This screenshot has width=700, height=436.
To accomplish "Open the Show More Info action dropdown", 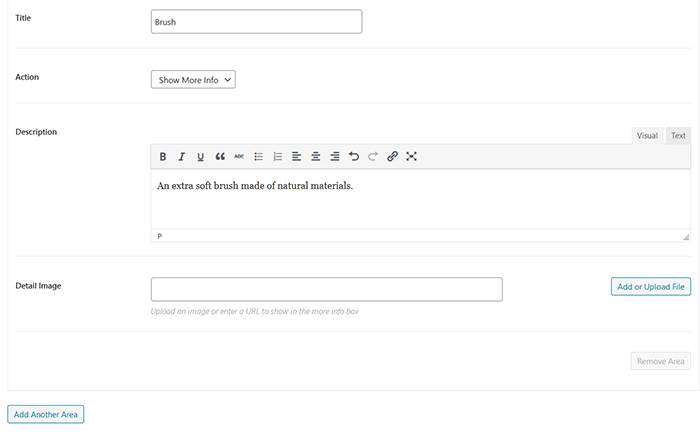I will point(193,80).
